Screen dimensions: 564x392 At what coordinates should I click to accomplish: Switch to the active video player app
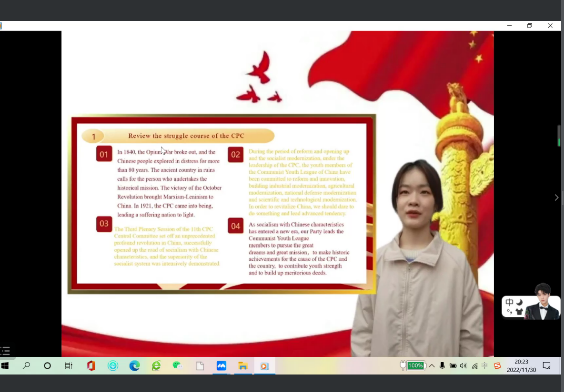(265, 366)
